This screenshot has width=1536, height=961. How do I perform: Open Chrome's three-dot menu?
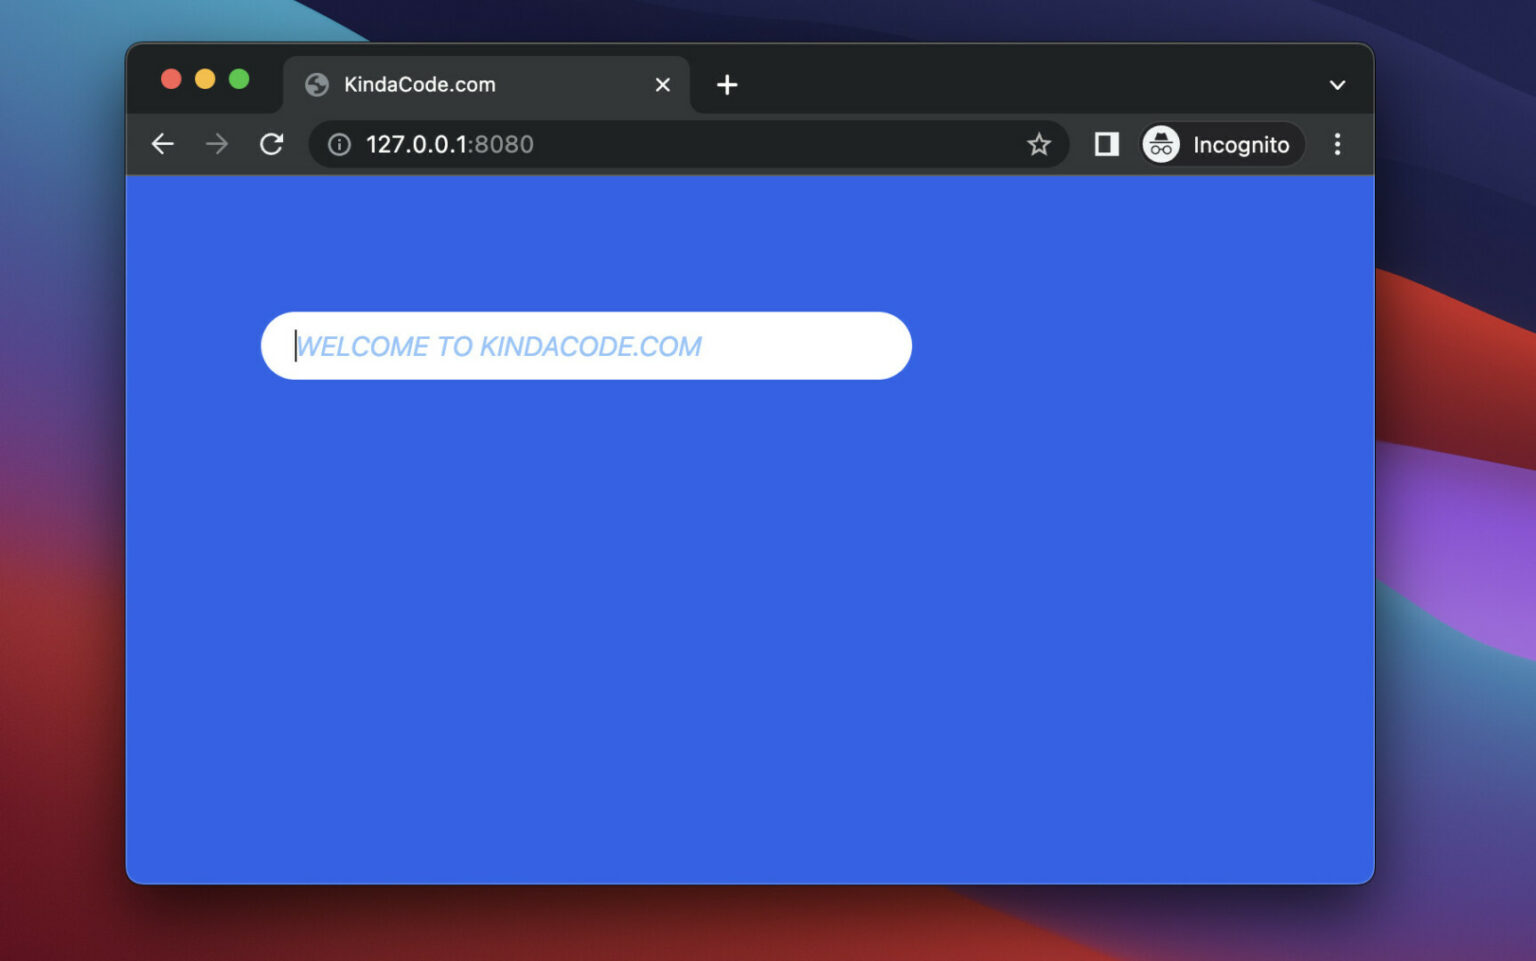click(x=1337, y=145)
